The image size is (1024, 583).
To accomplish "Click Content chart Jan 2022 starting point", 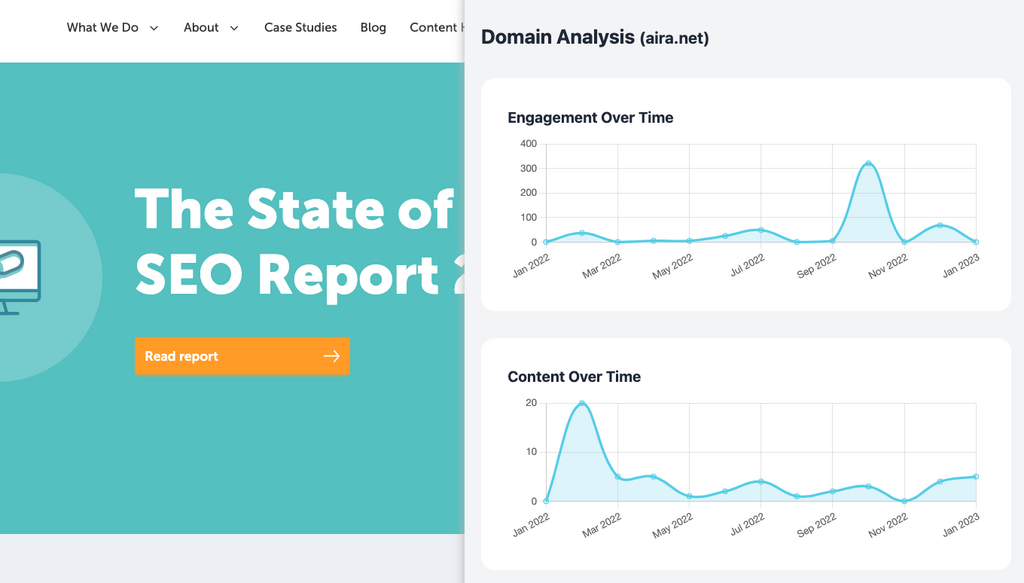I will click(546, 501).
